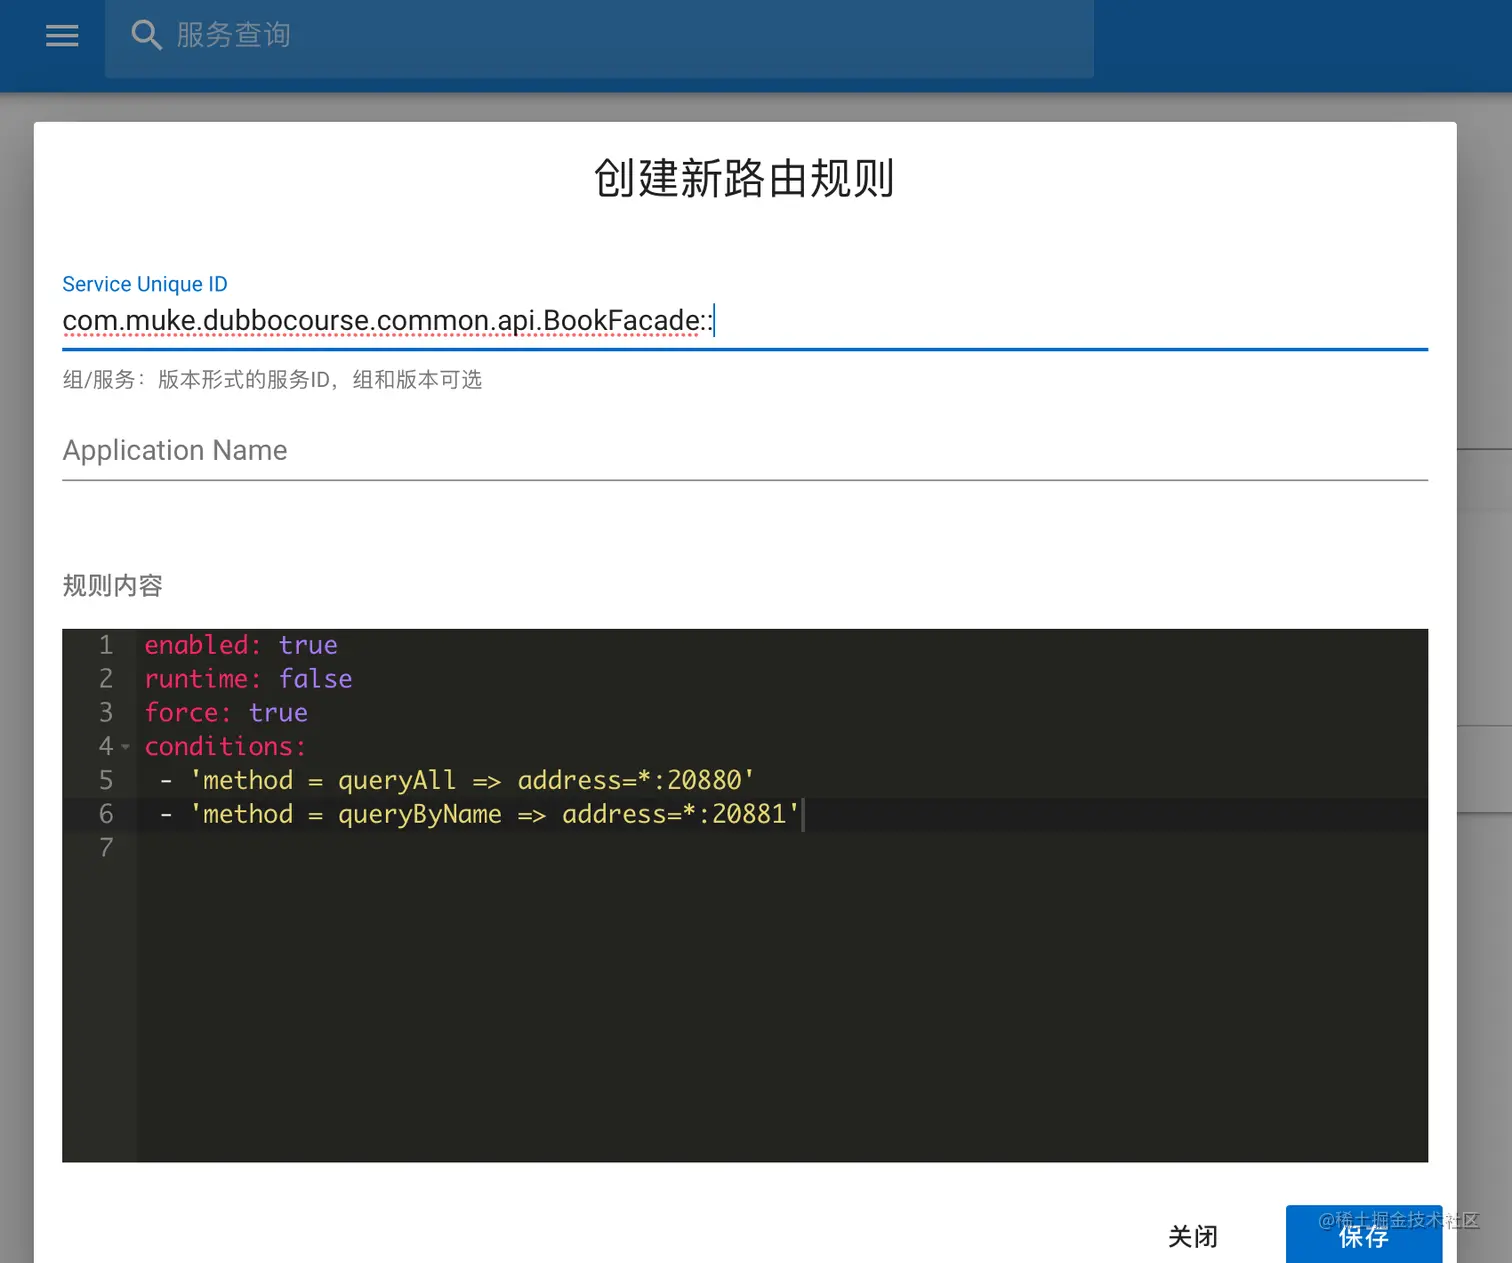This screenshot has width=1512, height=1263.
Task: Click the hint text about 组/服务 version
Action: tap(272, 380)
